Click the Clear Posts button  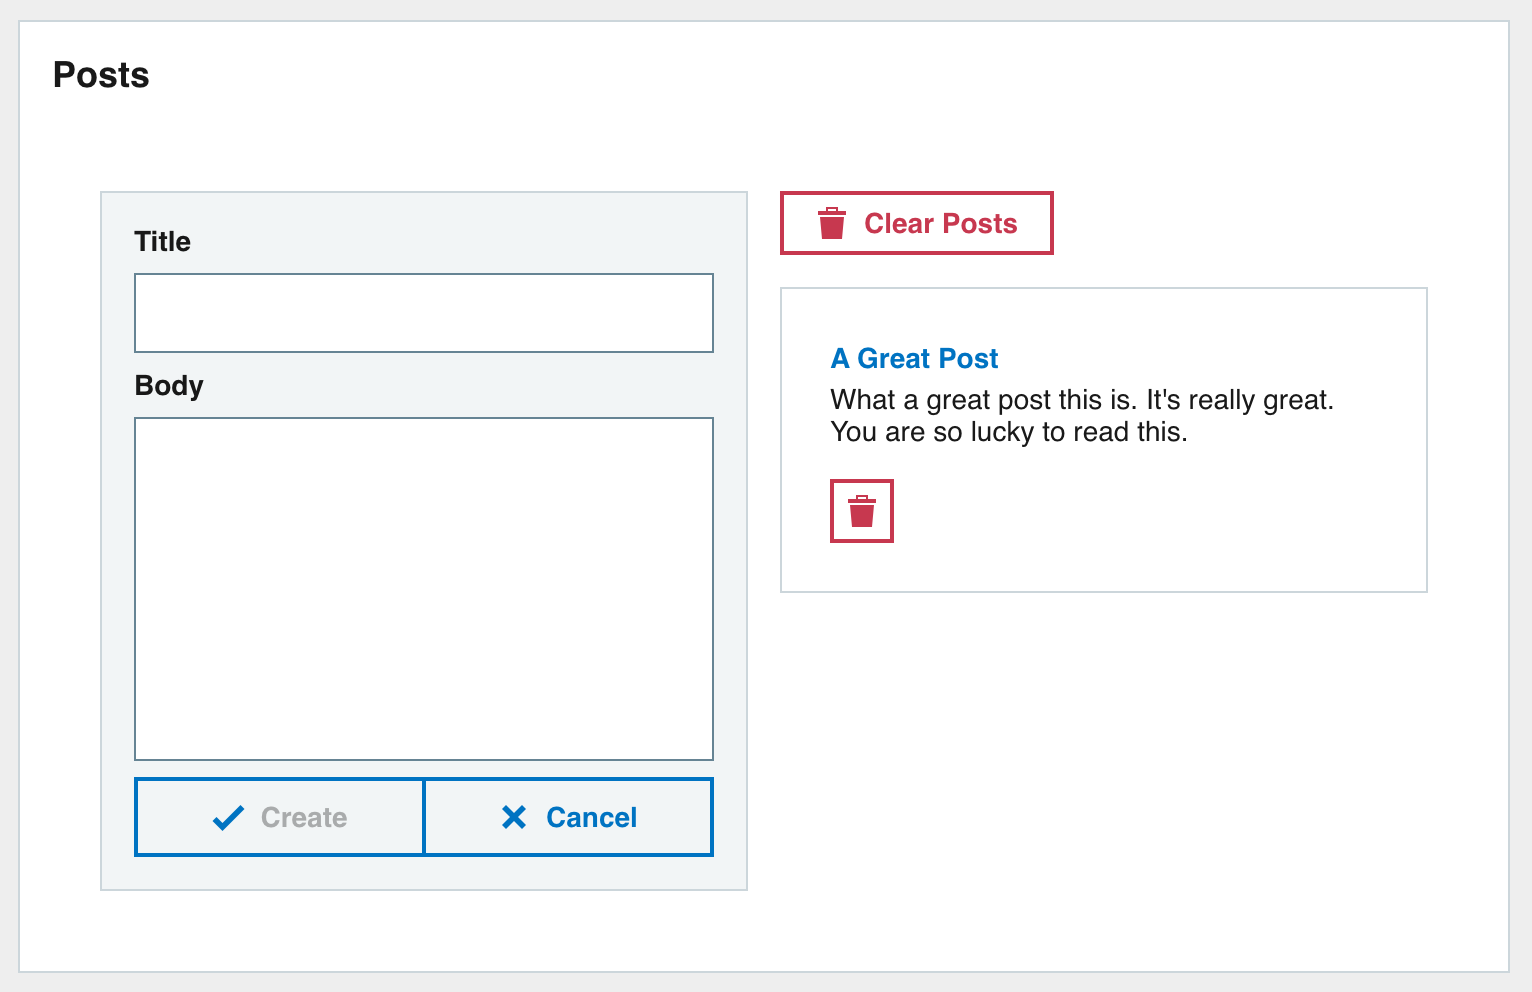click(x=916, y=222)
